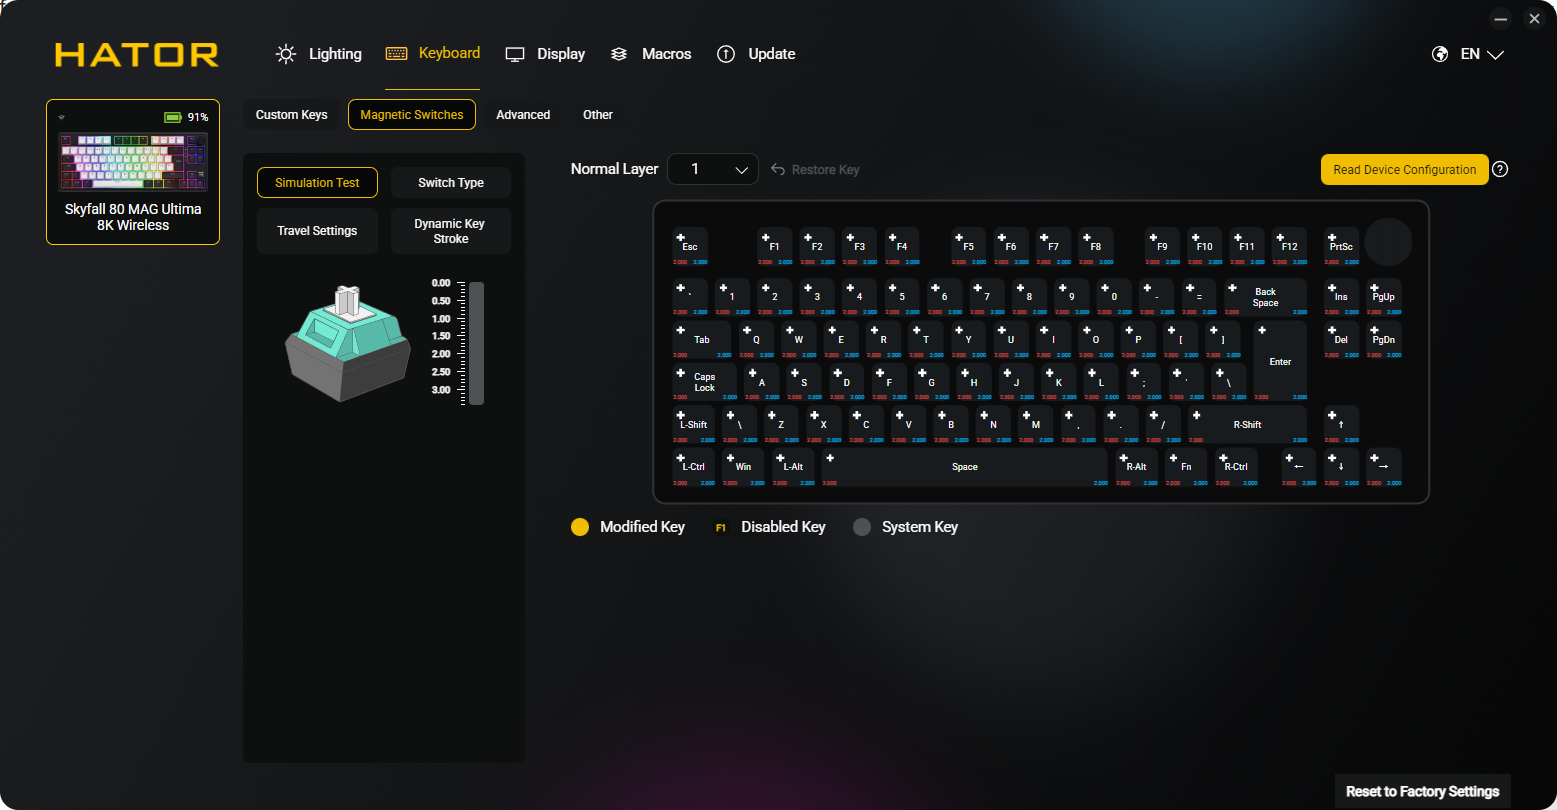Open the Lighting tab
This screenshot has width=1557, height=810.
(319, 54)
